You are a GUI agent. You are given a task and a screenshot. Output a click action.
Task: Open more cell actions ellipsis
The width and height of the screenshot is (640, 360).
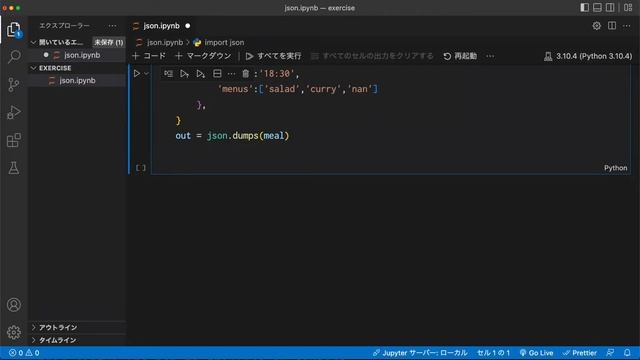pyautogui.click(x=231, y=73)
